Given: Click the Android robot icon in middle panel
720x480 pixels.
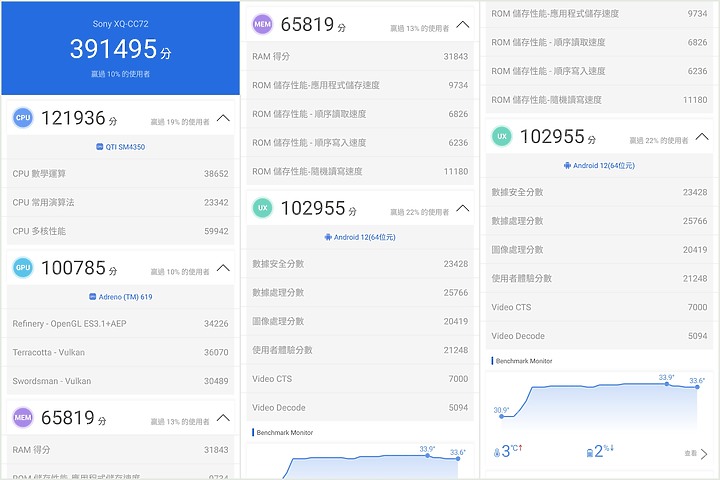Looking at the screenshot, I should click(328, 237).
